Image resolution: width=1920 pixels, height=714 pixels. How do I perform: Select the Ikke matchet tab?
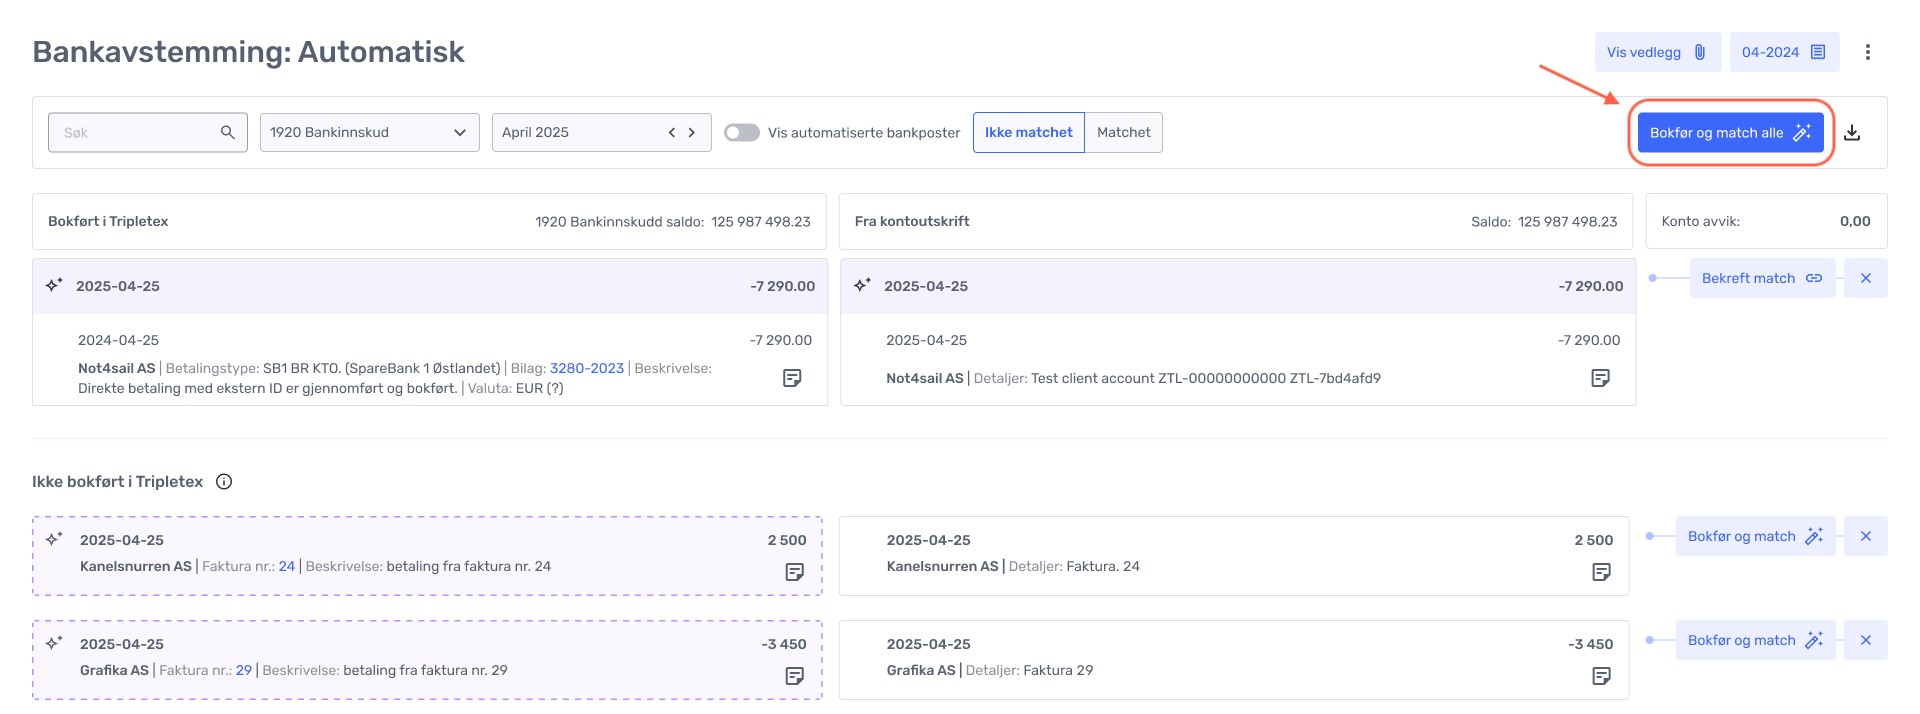coord(1028,132)
